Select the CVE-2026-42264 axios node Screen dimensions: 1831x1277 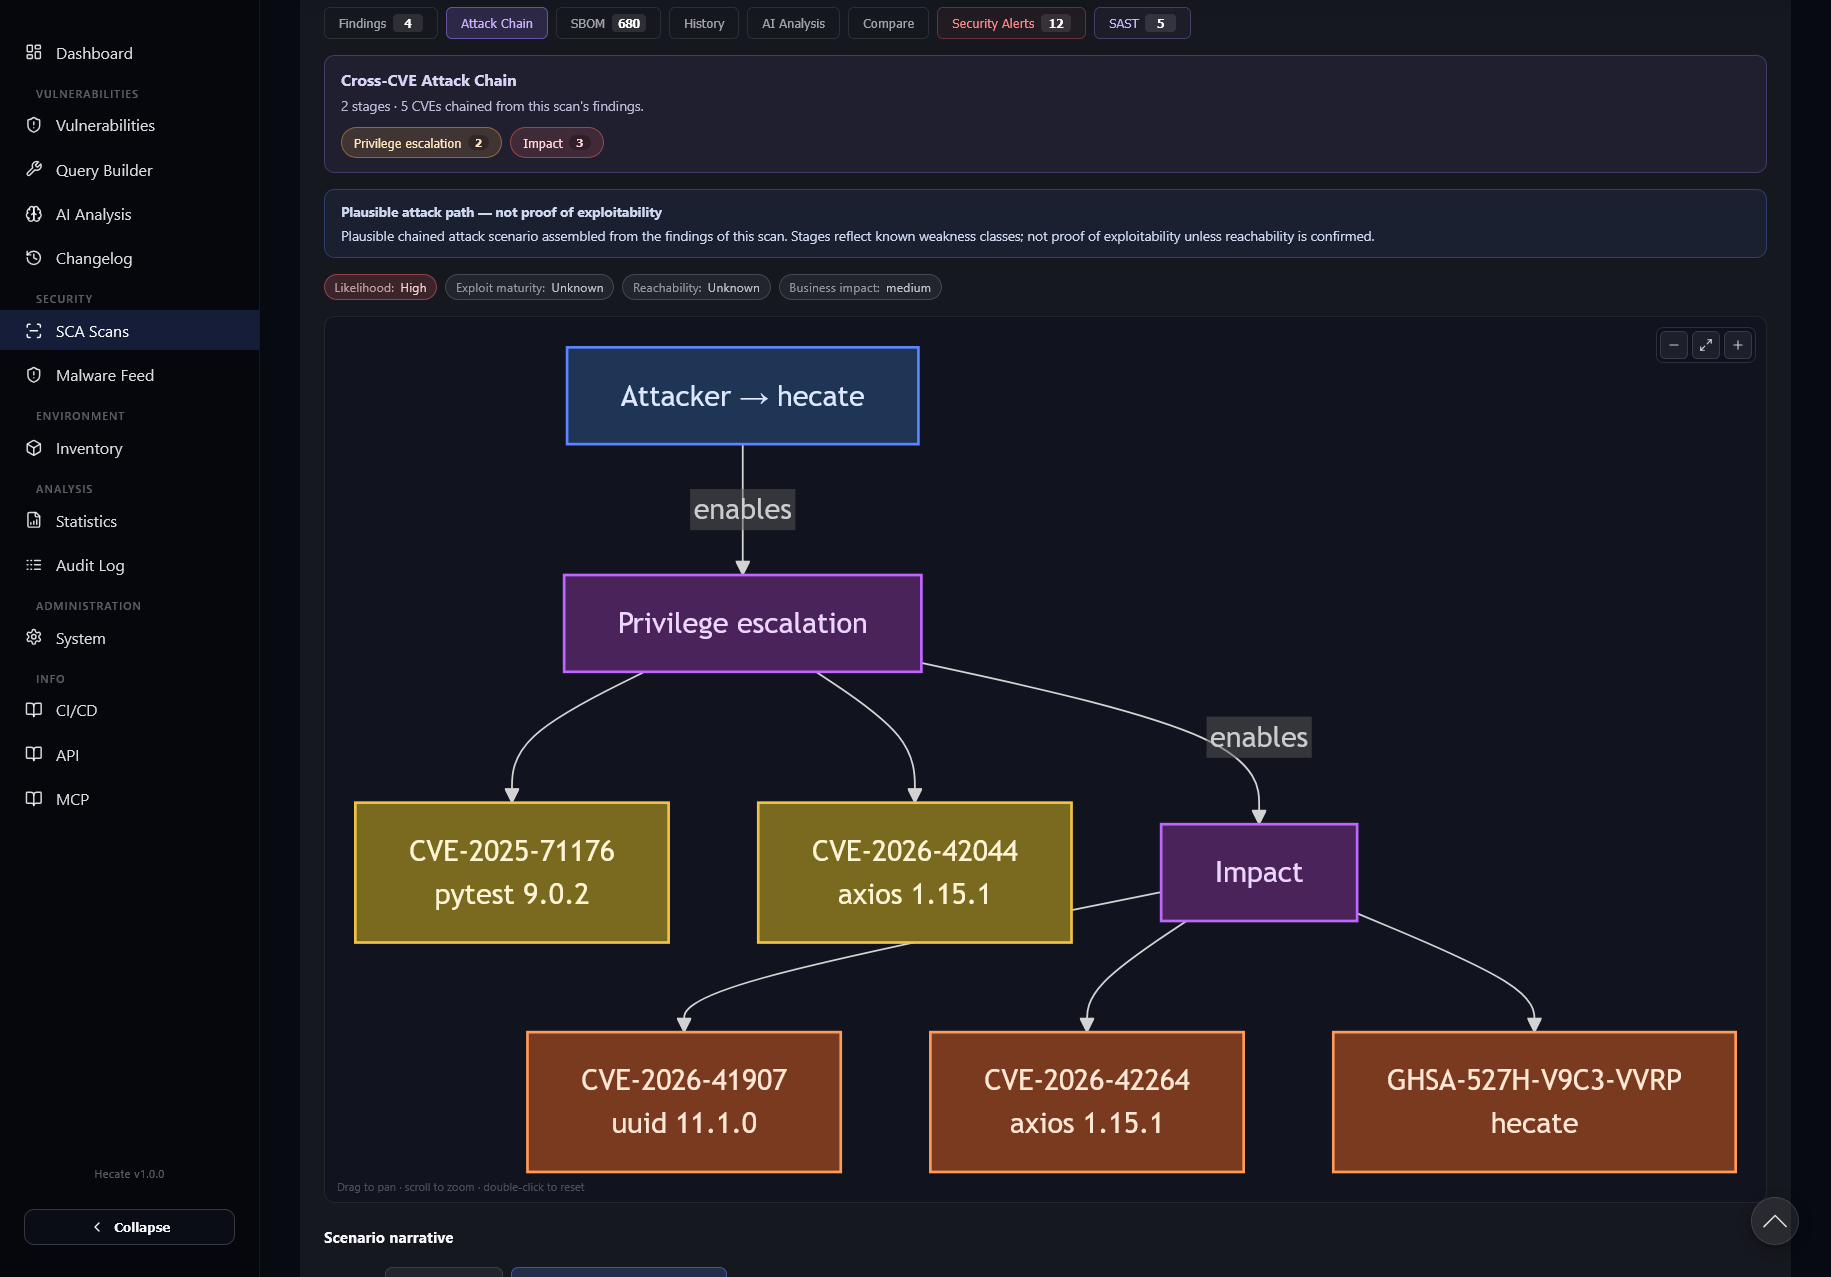click(x=1087, y=1101)
